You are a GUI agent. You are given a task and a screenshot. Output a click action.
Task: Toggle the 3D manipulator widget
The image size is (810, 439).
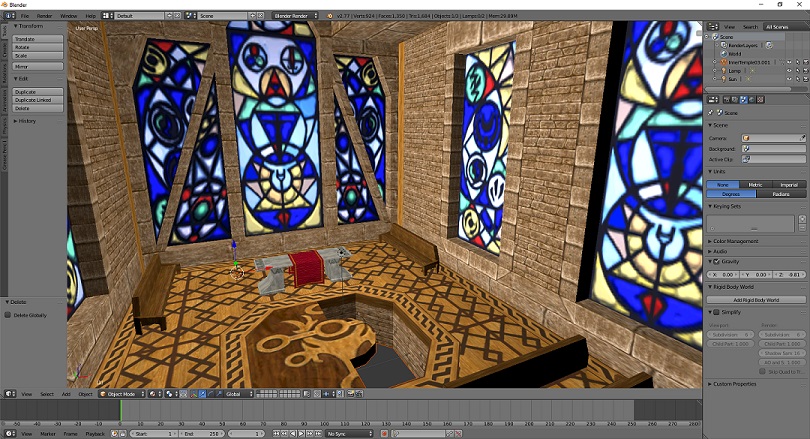[x=193, y=394]
